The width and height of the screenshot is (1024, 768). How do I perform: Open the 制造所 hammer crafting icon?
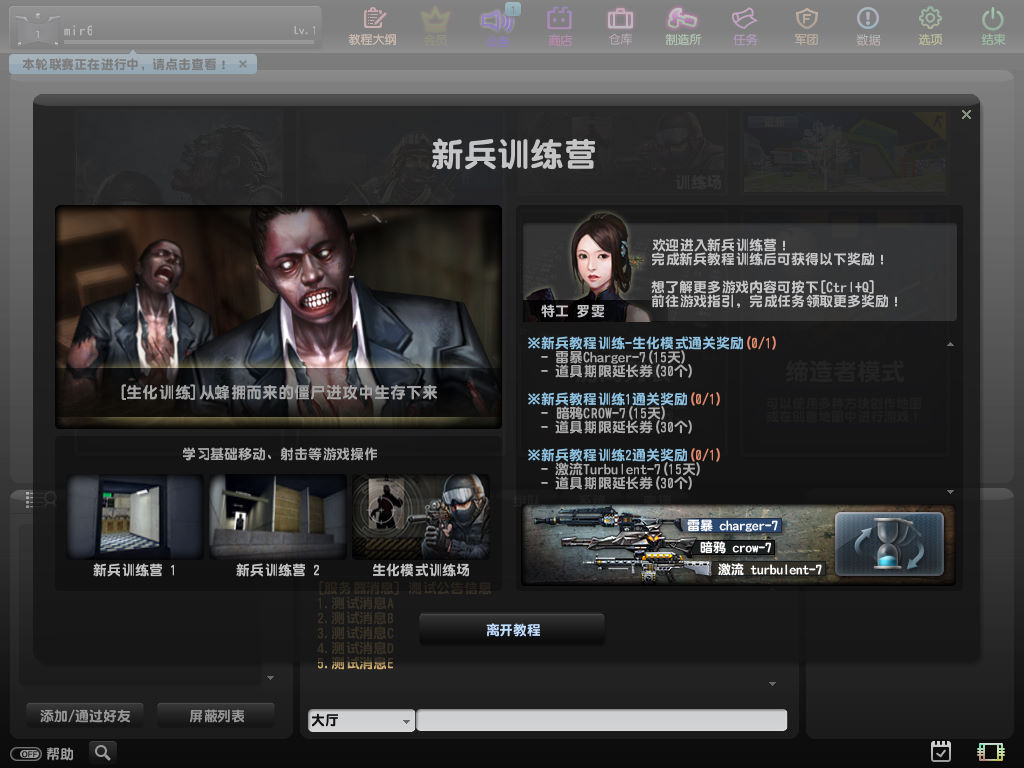pyautogui.click(x=683, y=26)
